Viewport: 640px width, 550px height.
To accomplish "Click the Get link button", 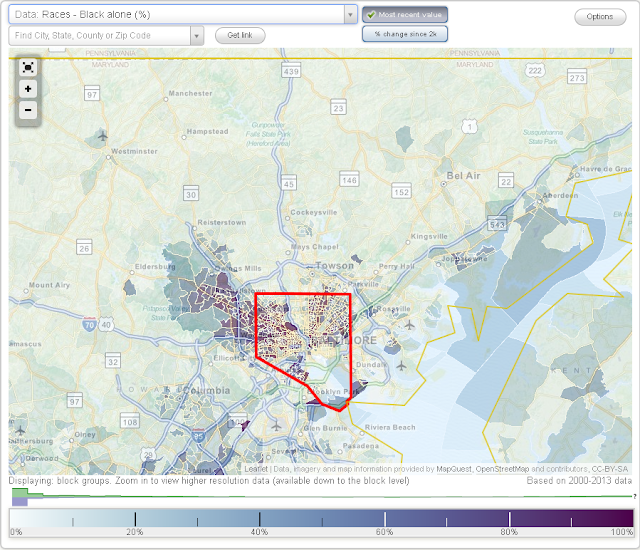I will [240, 35].
